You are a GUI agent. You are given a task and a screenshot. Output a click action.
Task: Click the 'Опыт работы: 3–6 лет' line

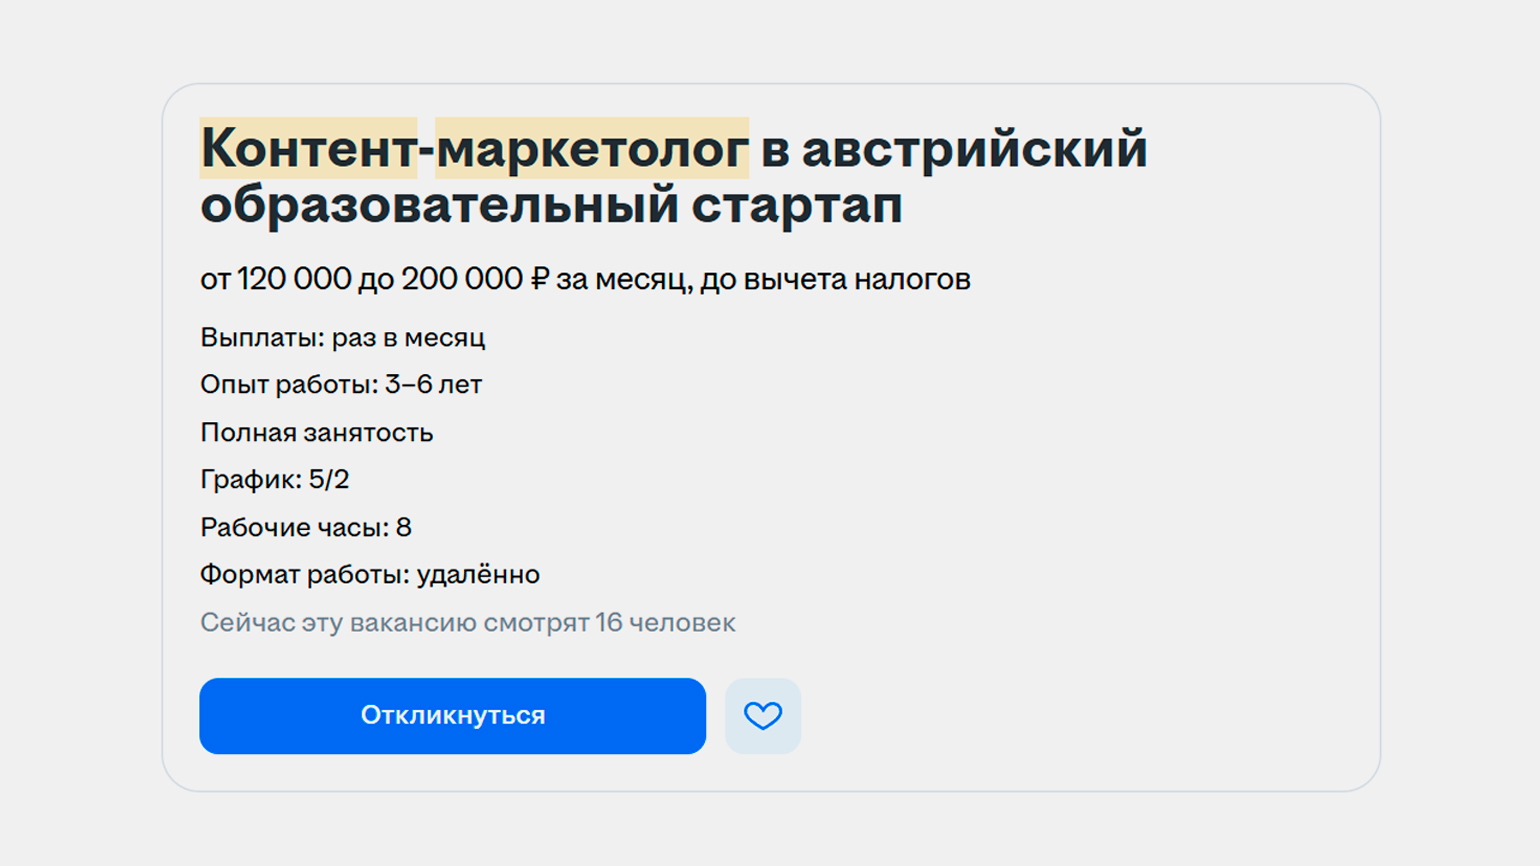click(x=341, y=385)
